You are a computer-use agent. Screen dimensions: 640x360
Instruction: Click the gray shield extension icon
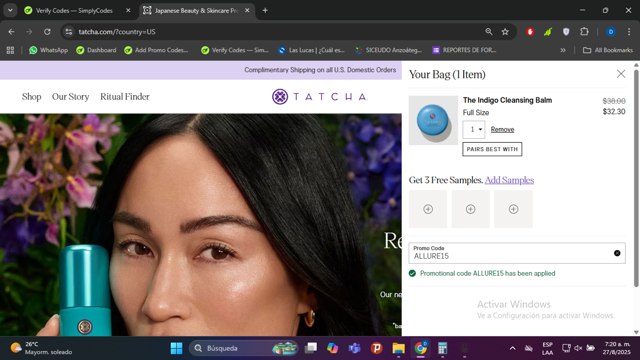[x=566, y=31]
